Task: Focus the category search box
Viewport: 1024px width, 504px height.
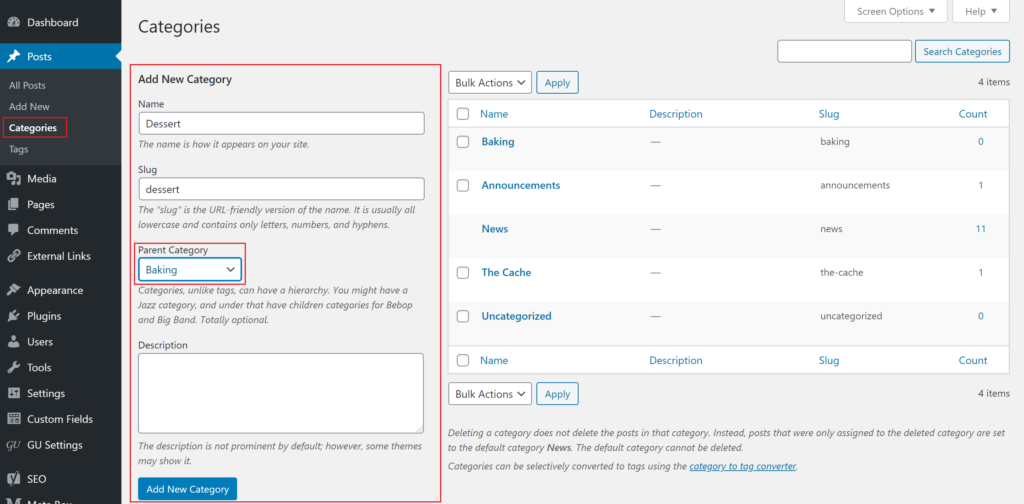Action: pos(844,52)
